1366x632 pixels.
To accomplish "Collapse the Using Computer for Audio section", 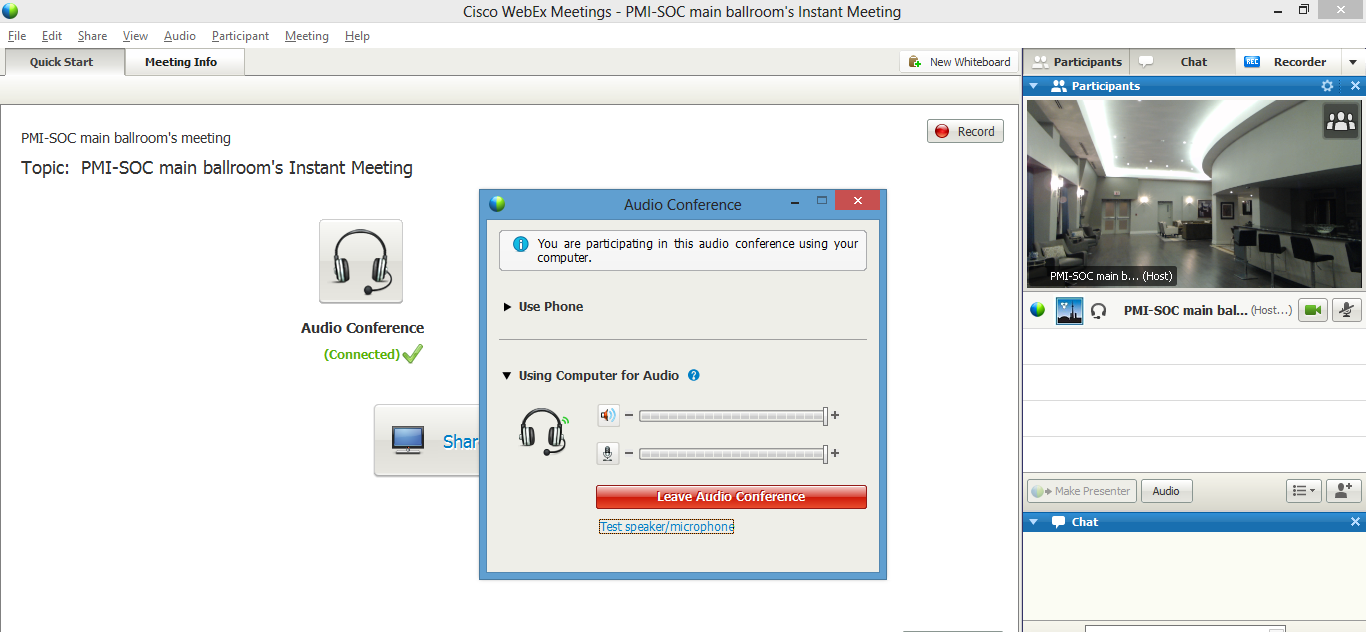I will click(x=508, y=376).
